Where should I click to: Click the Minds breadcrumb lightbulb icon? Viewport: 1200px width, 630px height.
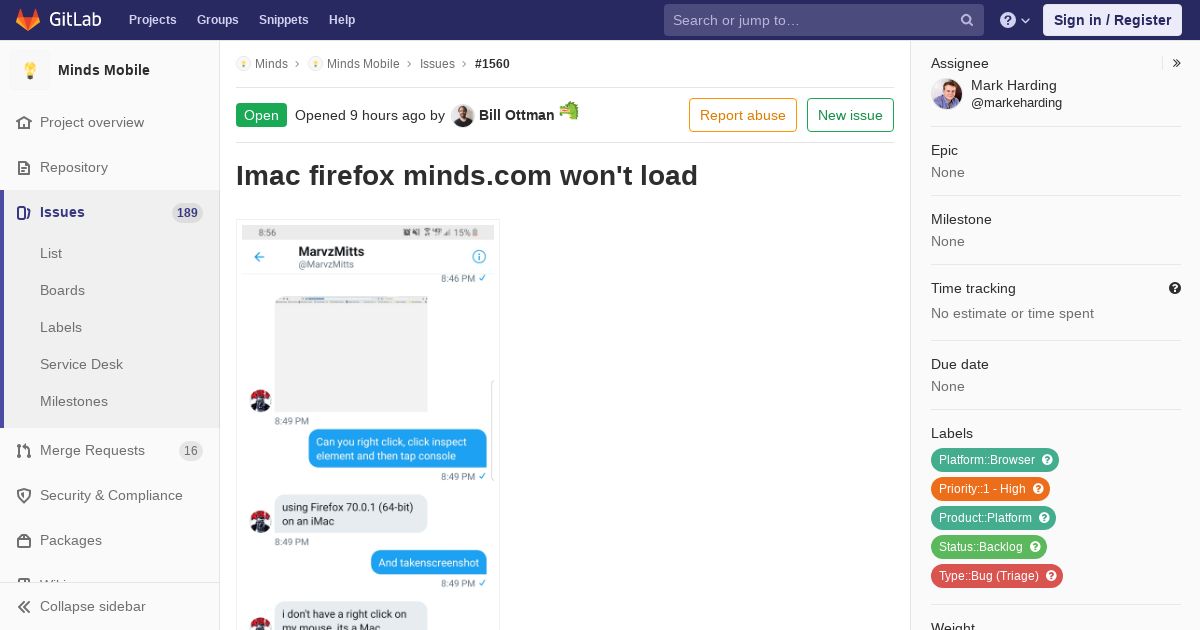coord(243,63)
